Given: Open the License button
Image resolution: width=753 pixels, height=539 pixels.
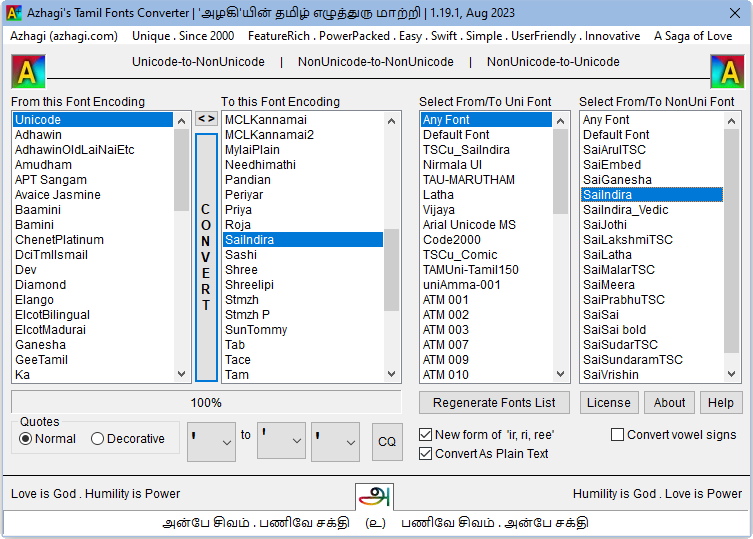Looking at the screenshot, I should pyautogui.click(x=609, y=403).
